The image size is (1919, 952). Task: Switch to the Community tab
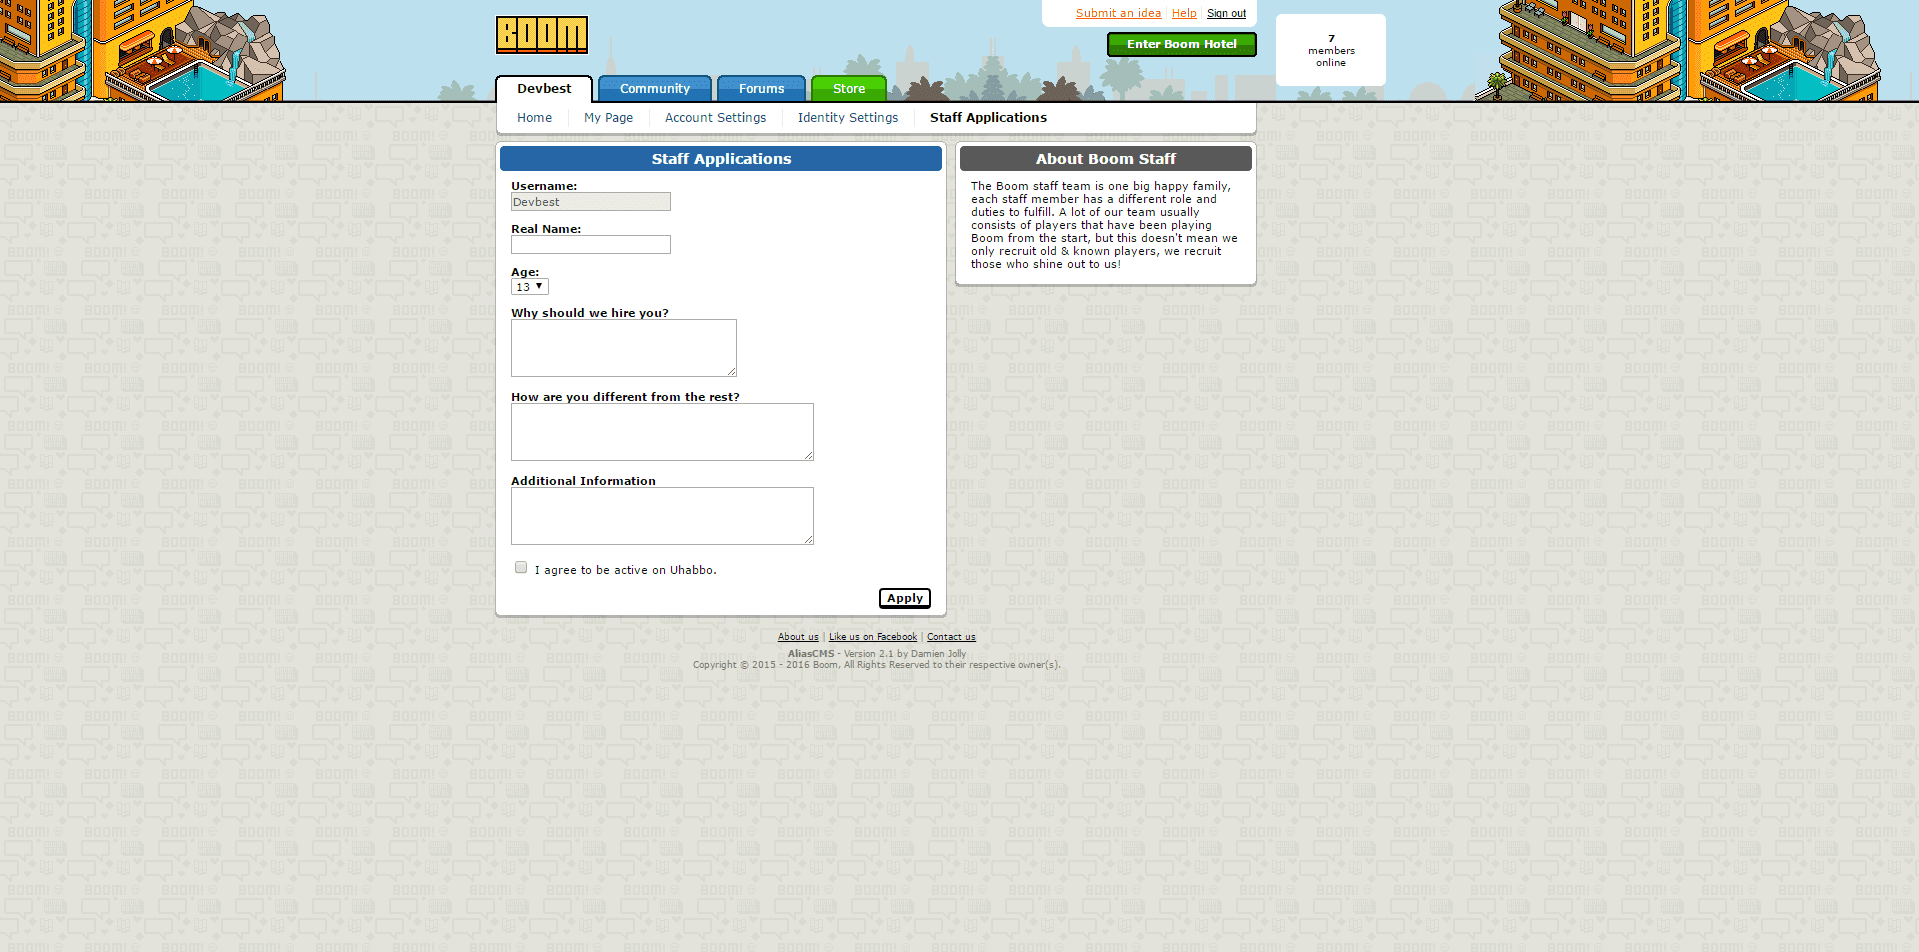point(655,89)
